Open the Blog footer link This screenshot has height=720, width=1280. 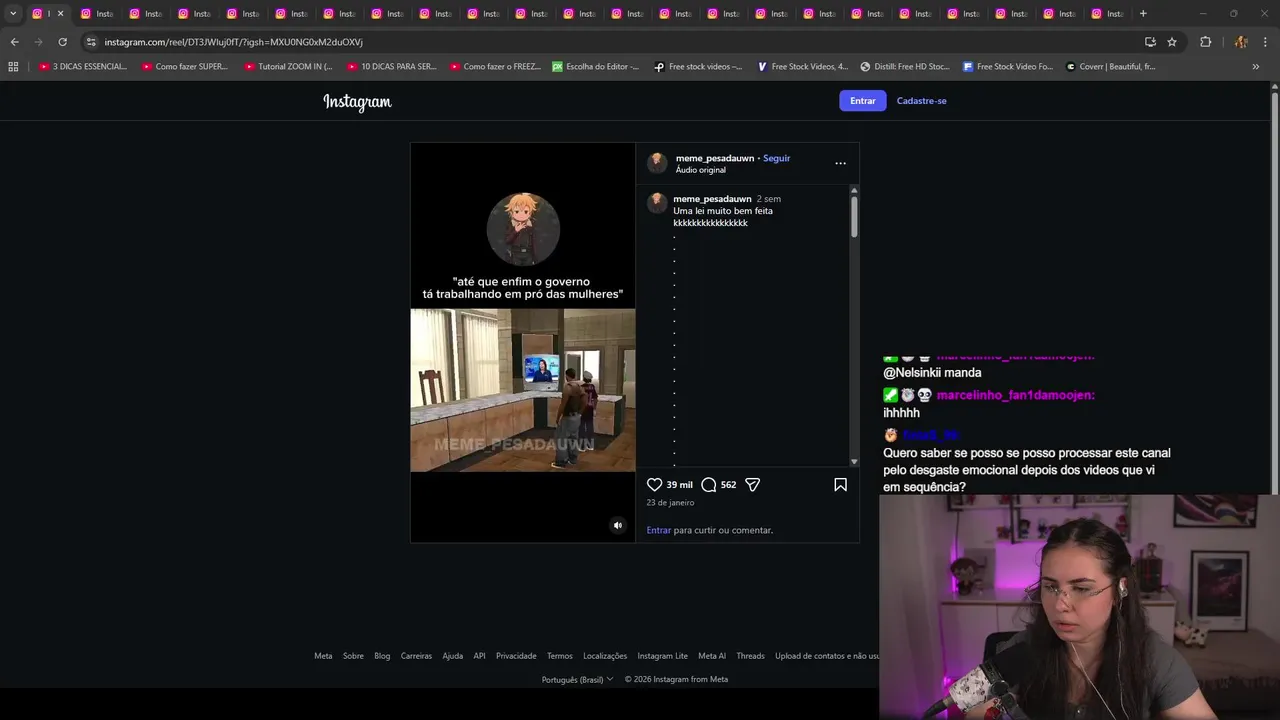pyautogui.click(x=382, y=656)
